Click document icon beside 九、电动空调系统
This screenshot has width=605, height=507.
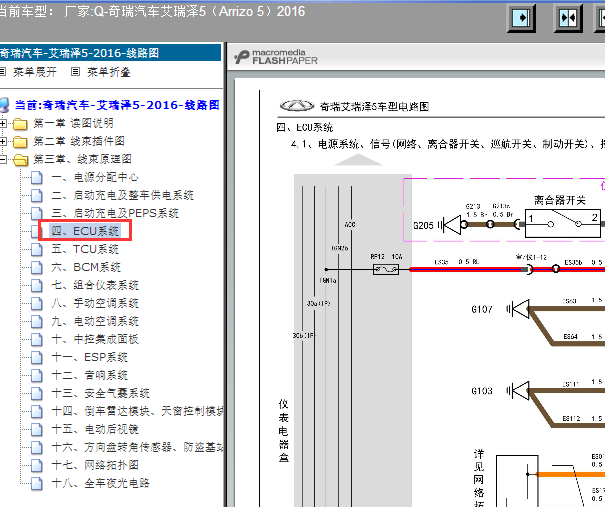pyautogui.click(x=37, y=322)
